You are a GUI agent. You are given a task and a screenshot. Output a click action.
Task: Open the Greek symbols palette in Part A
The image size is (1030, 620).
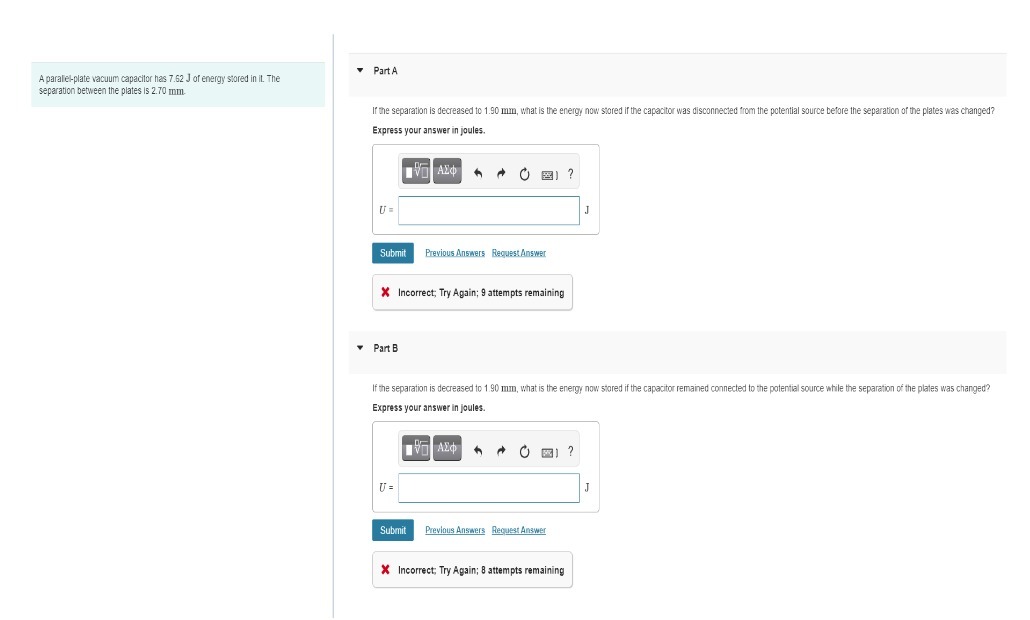(x=447, y=171)
